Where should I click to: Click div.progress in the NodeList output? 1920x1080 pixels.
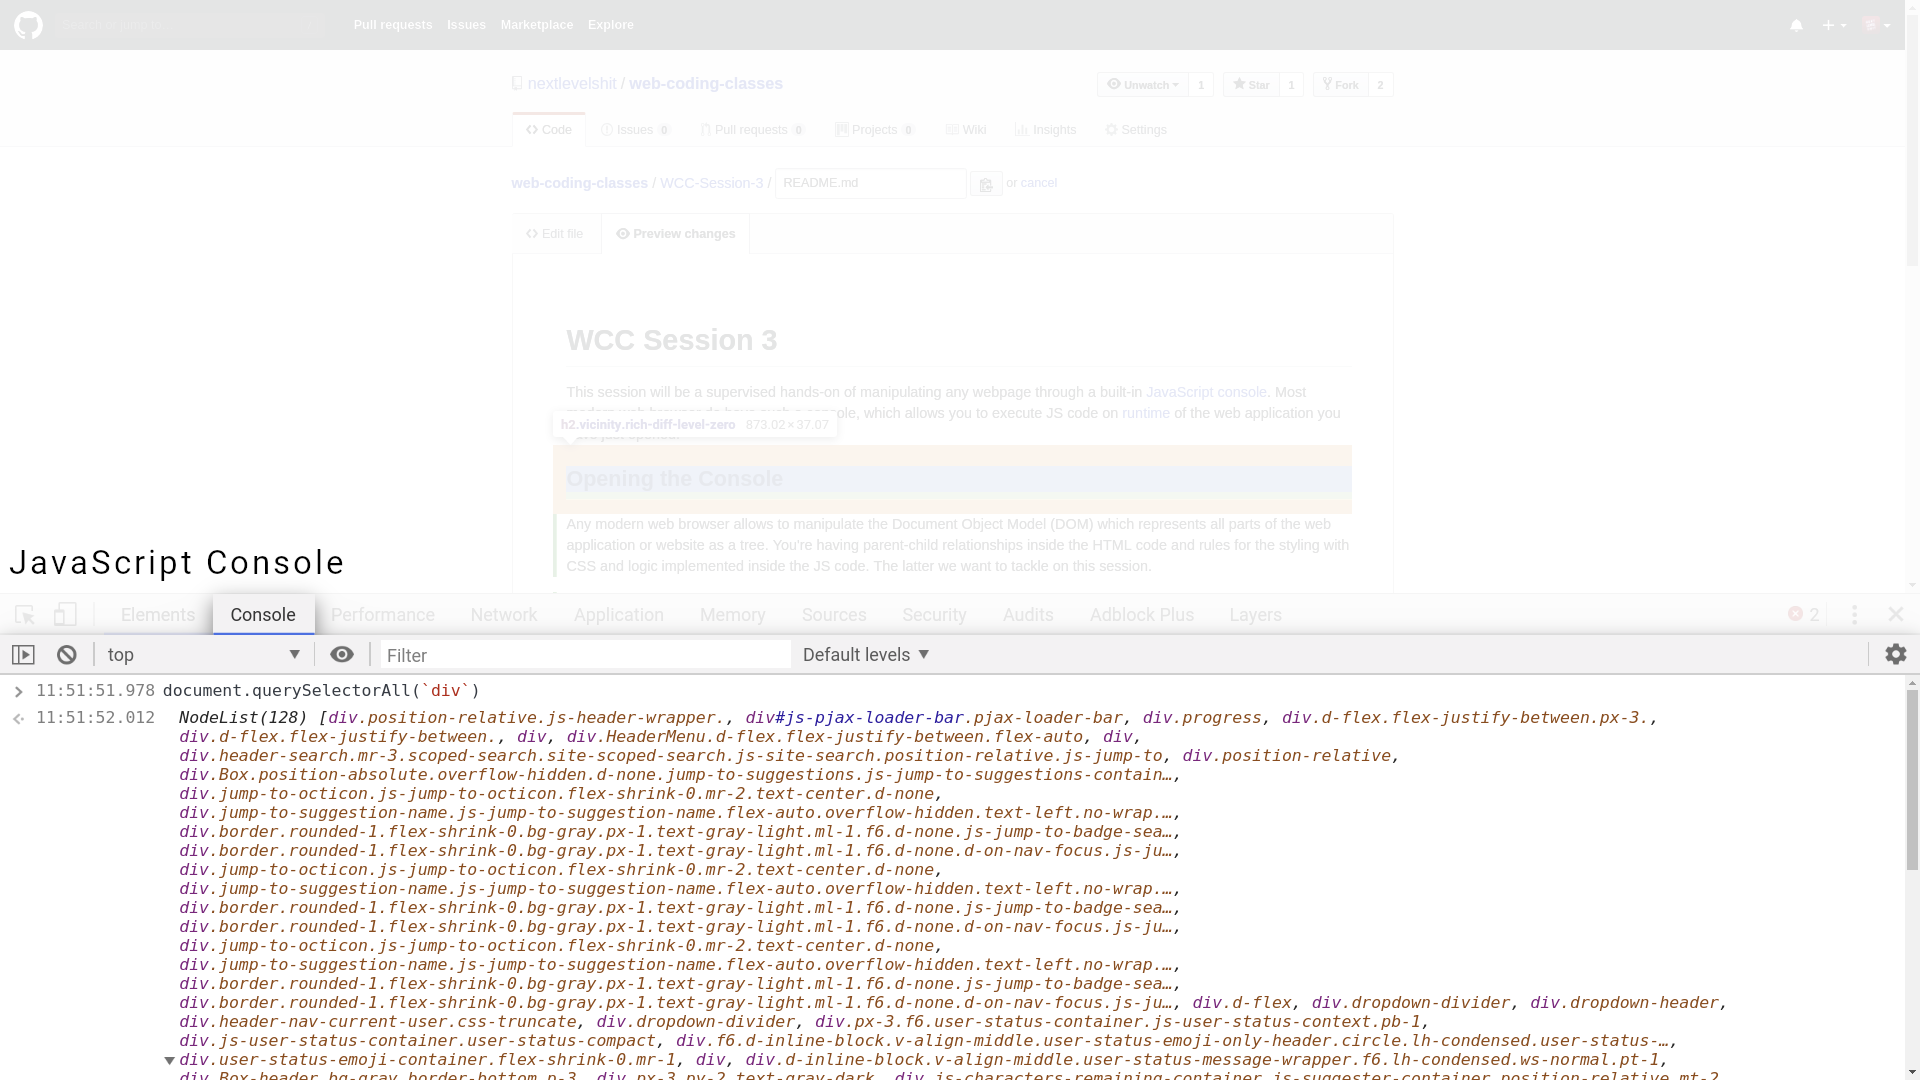[1202, 718]
